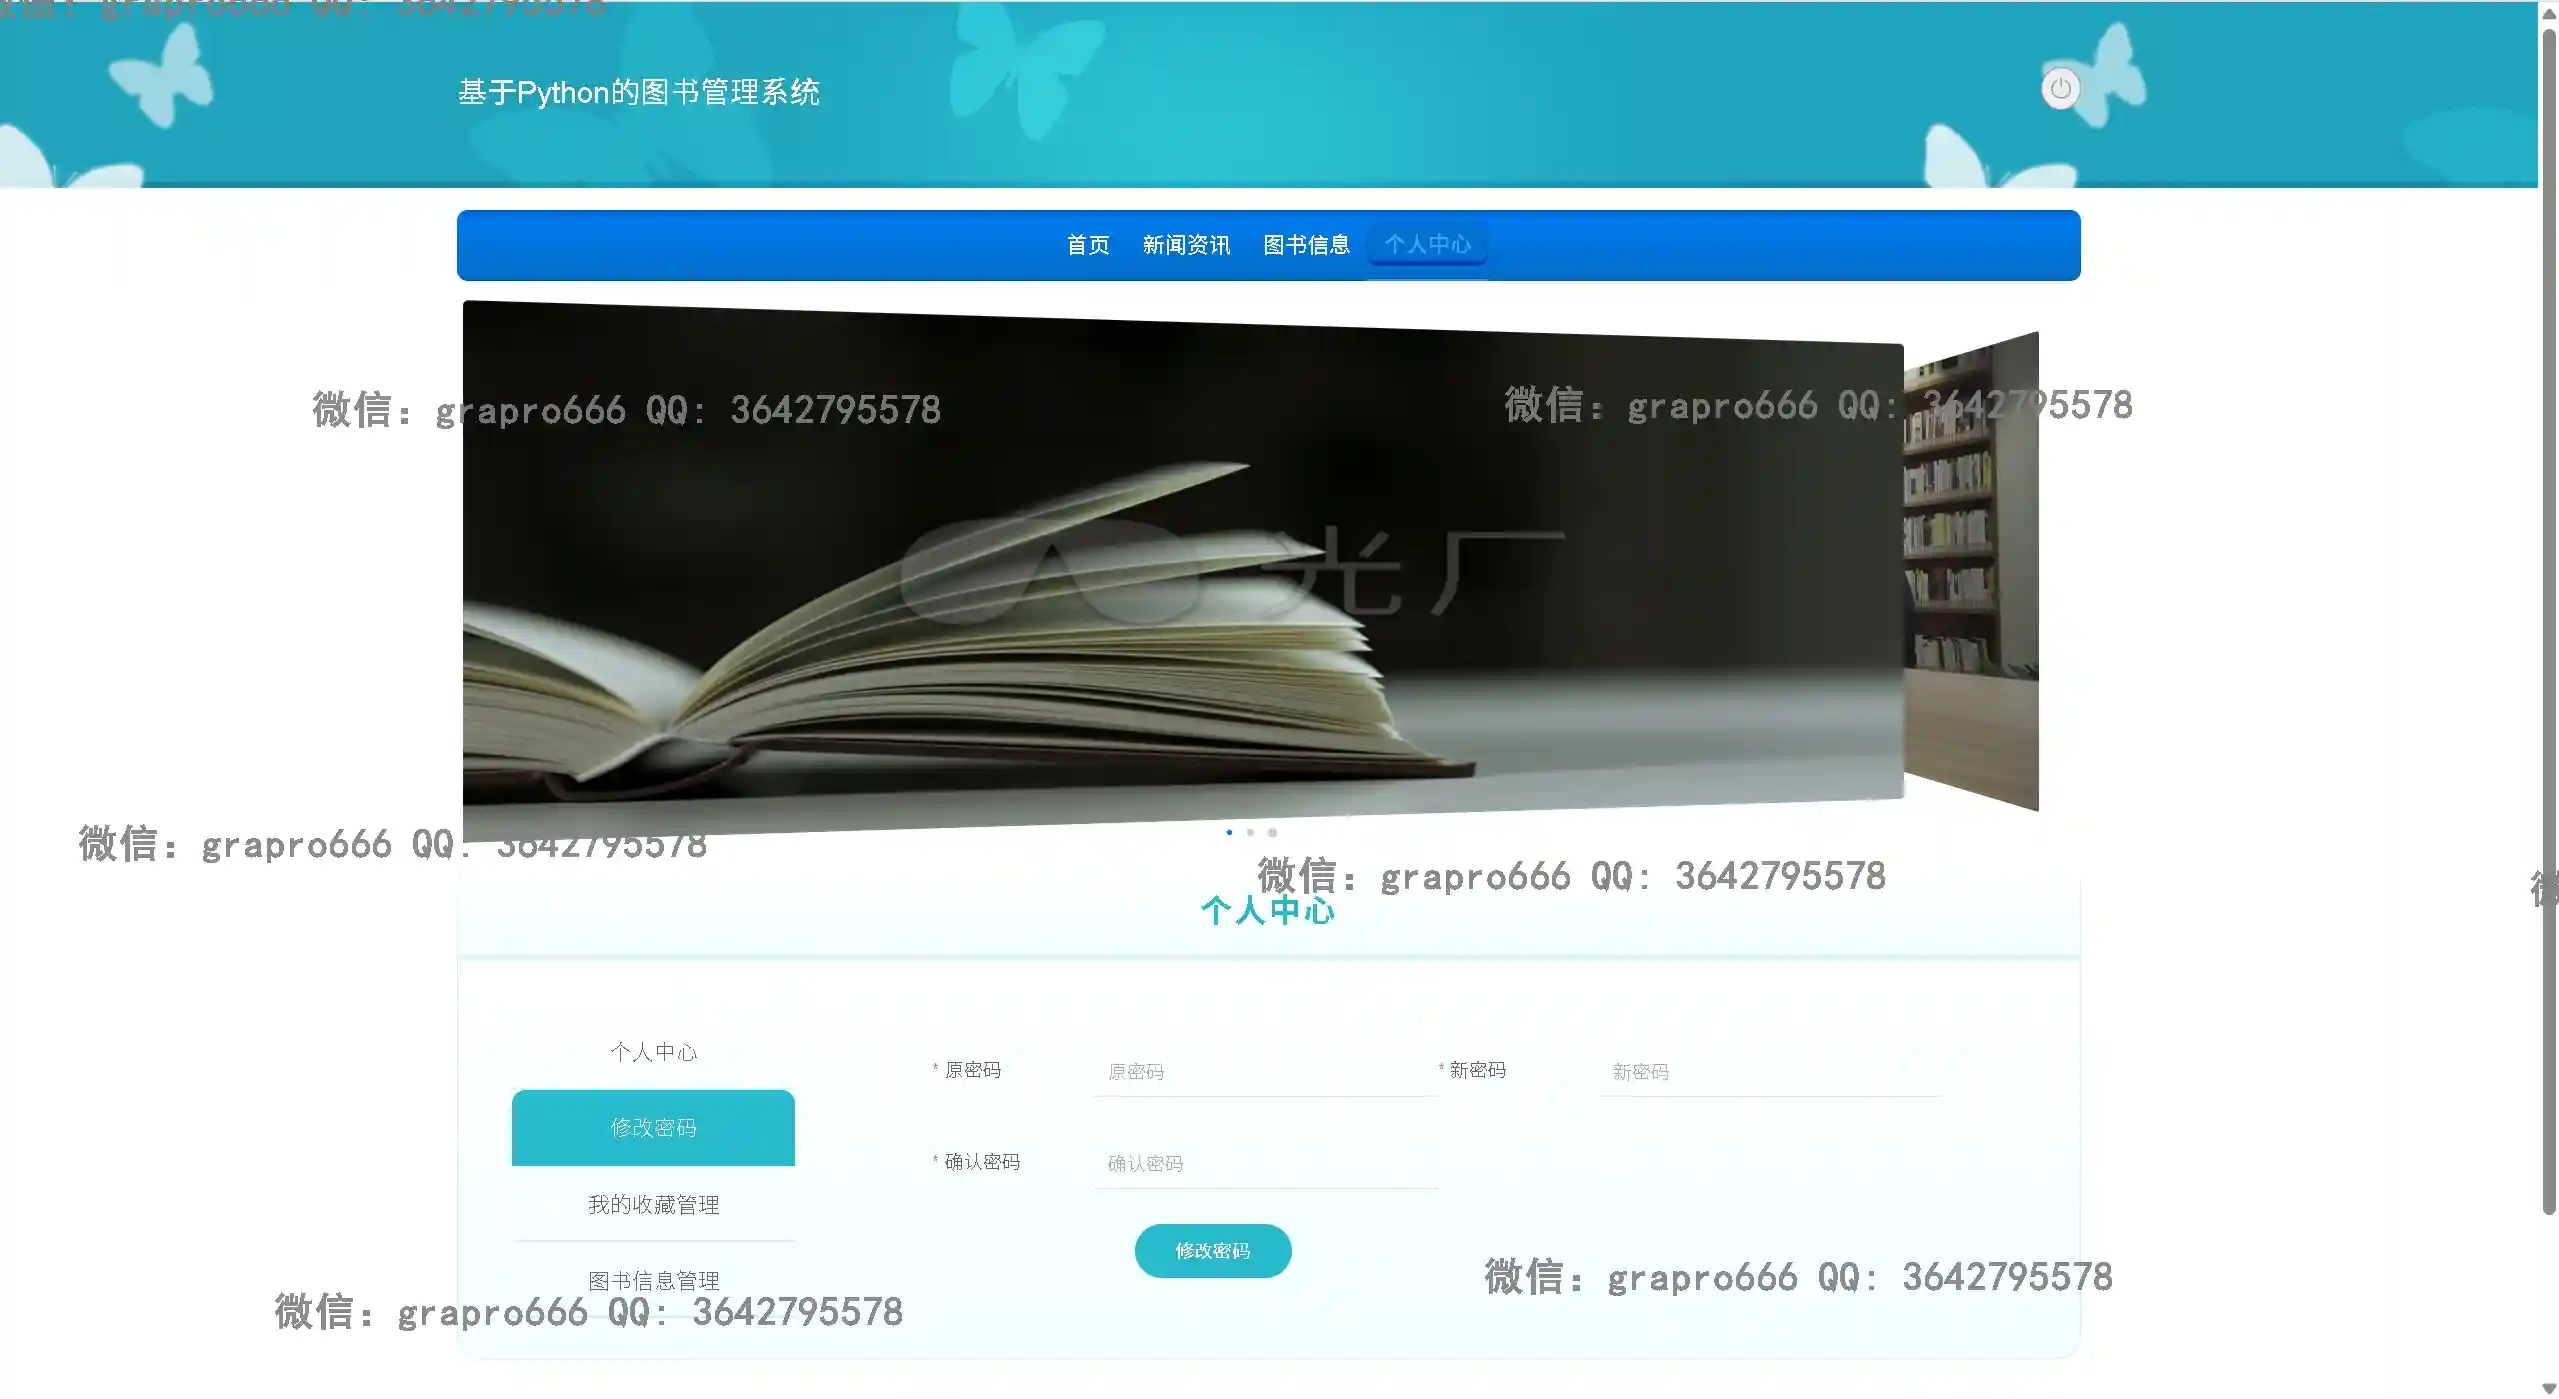Select 个人中心 in top navigation bar

[x=1426, y=245]
